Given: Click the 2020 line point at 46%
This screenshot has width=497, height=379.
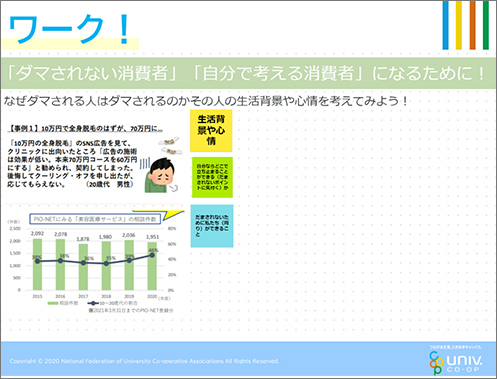Looking at the screenshot, I should pyautogui.click(x=152, y=255).
